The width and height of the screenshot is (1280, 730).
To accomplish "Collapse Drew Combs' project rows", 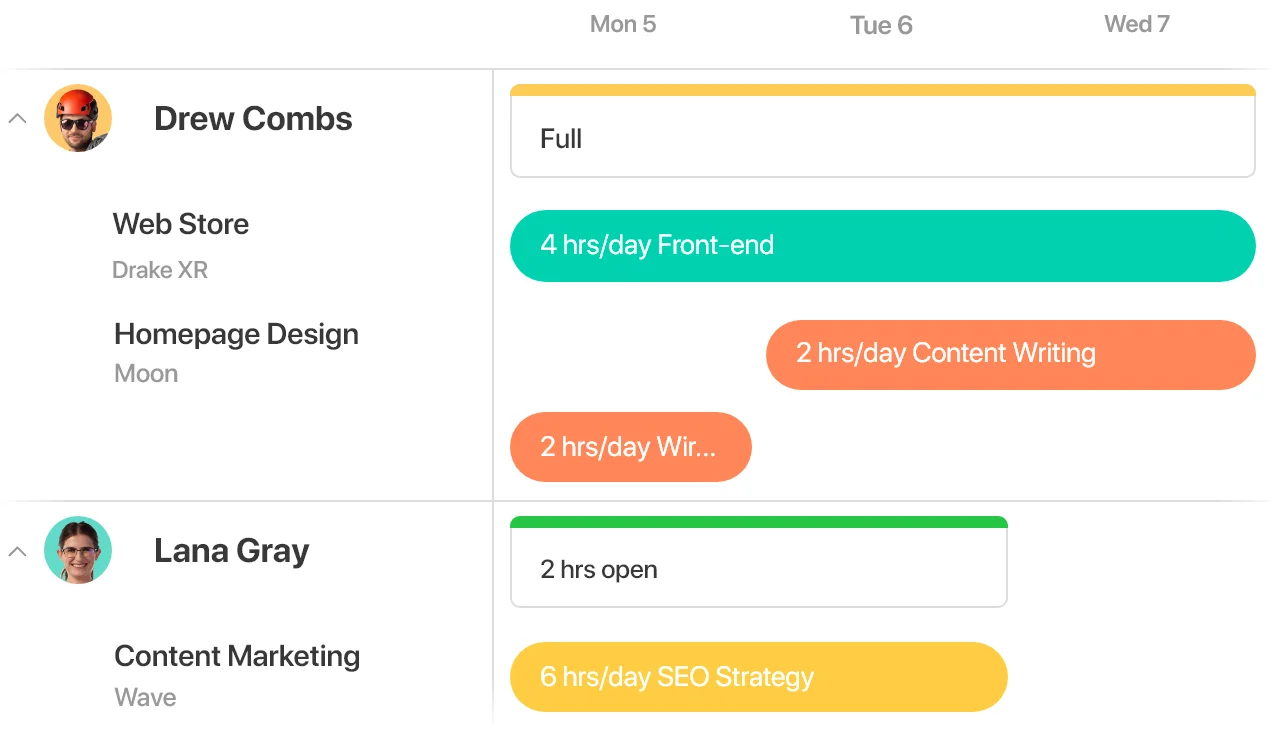I will 17,118.
